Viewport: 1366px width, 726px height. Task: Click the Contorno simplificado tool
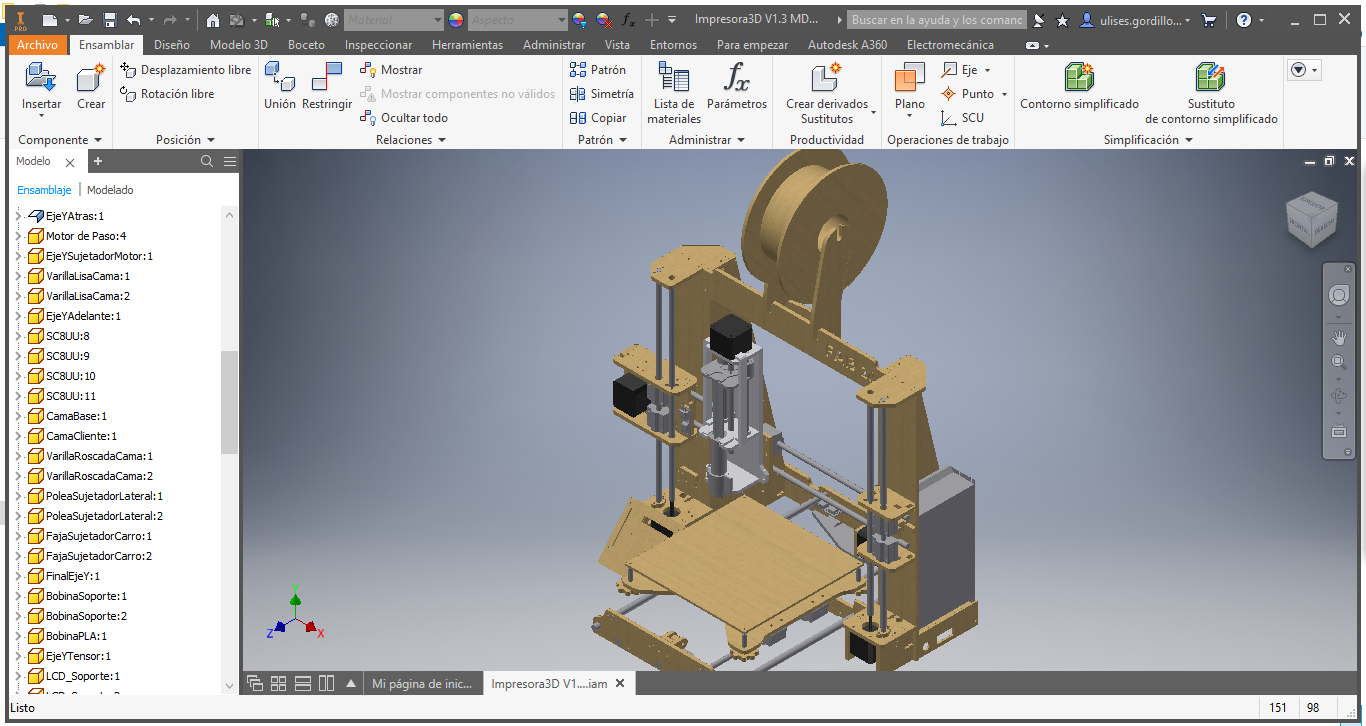coord(1079,87)
